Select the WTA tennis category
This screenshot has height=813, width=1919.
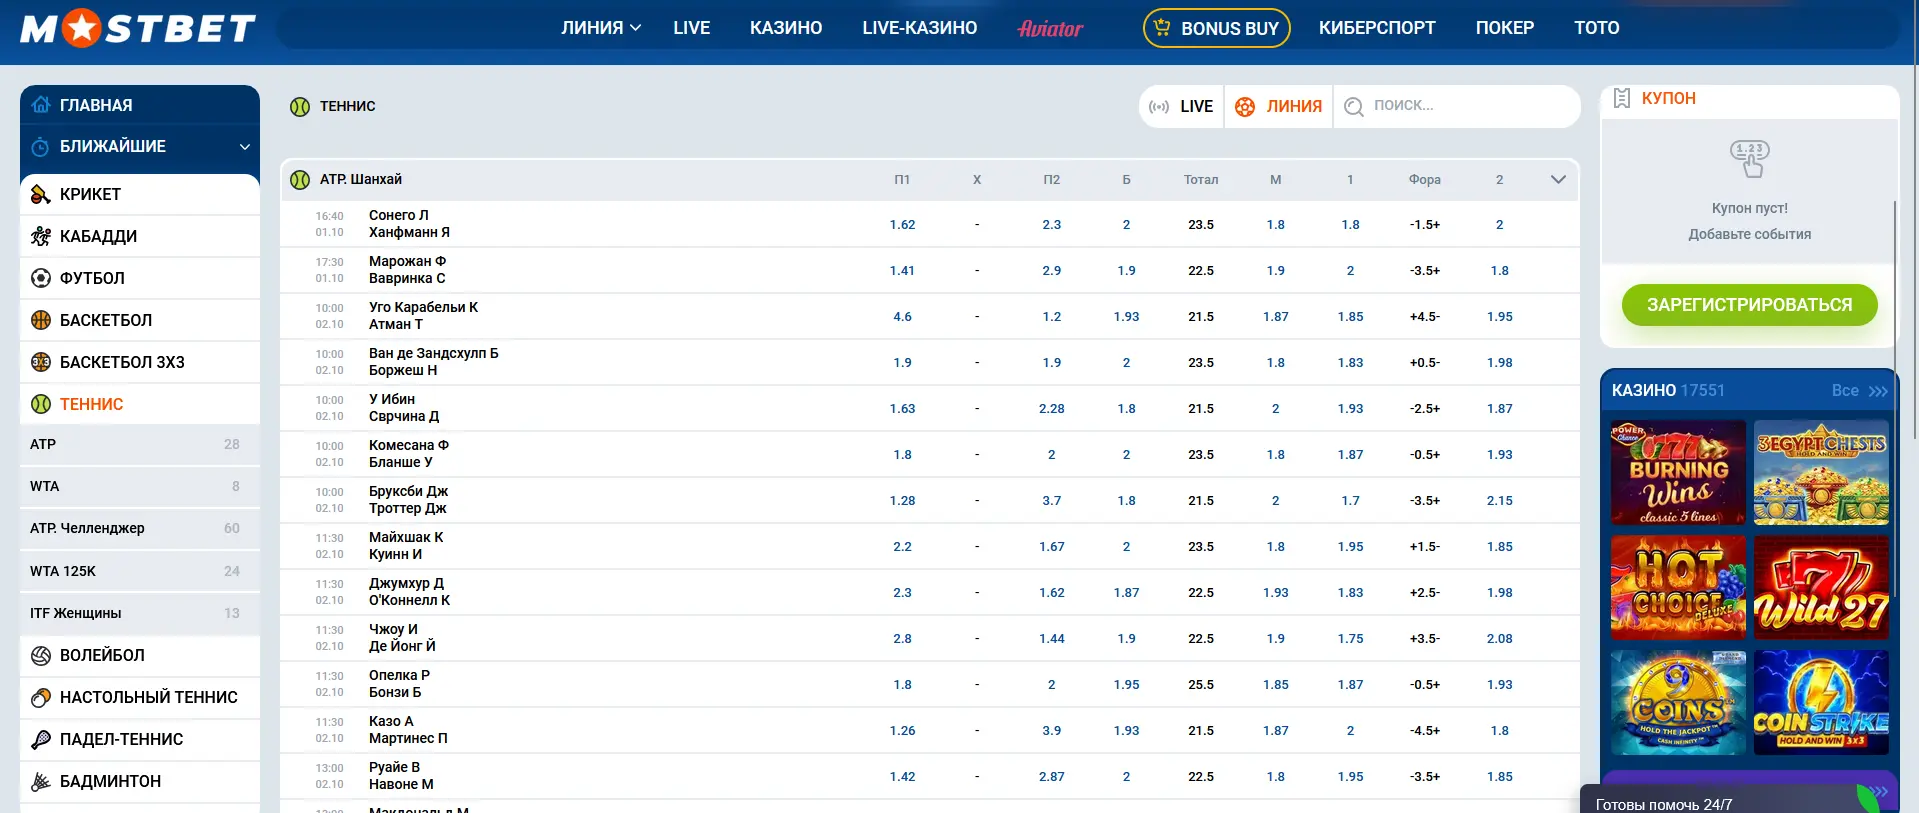tap(139, 487)
